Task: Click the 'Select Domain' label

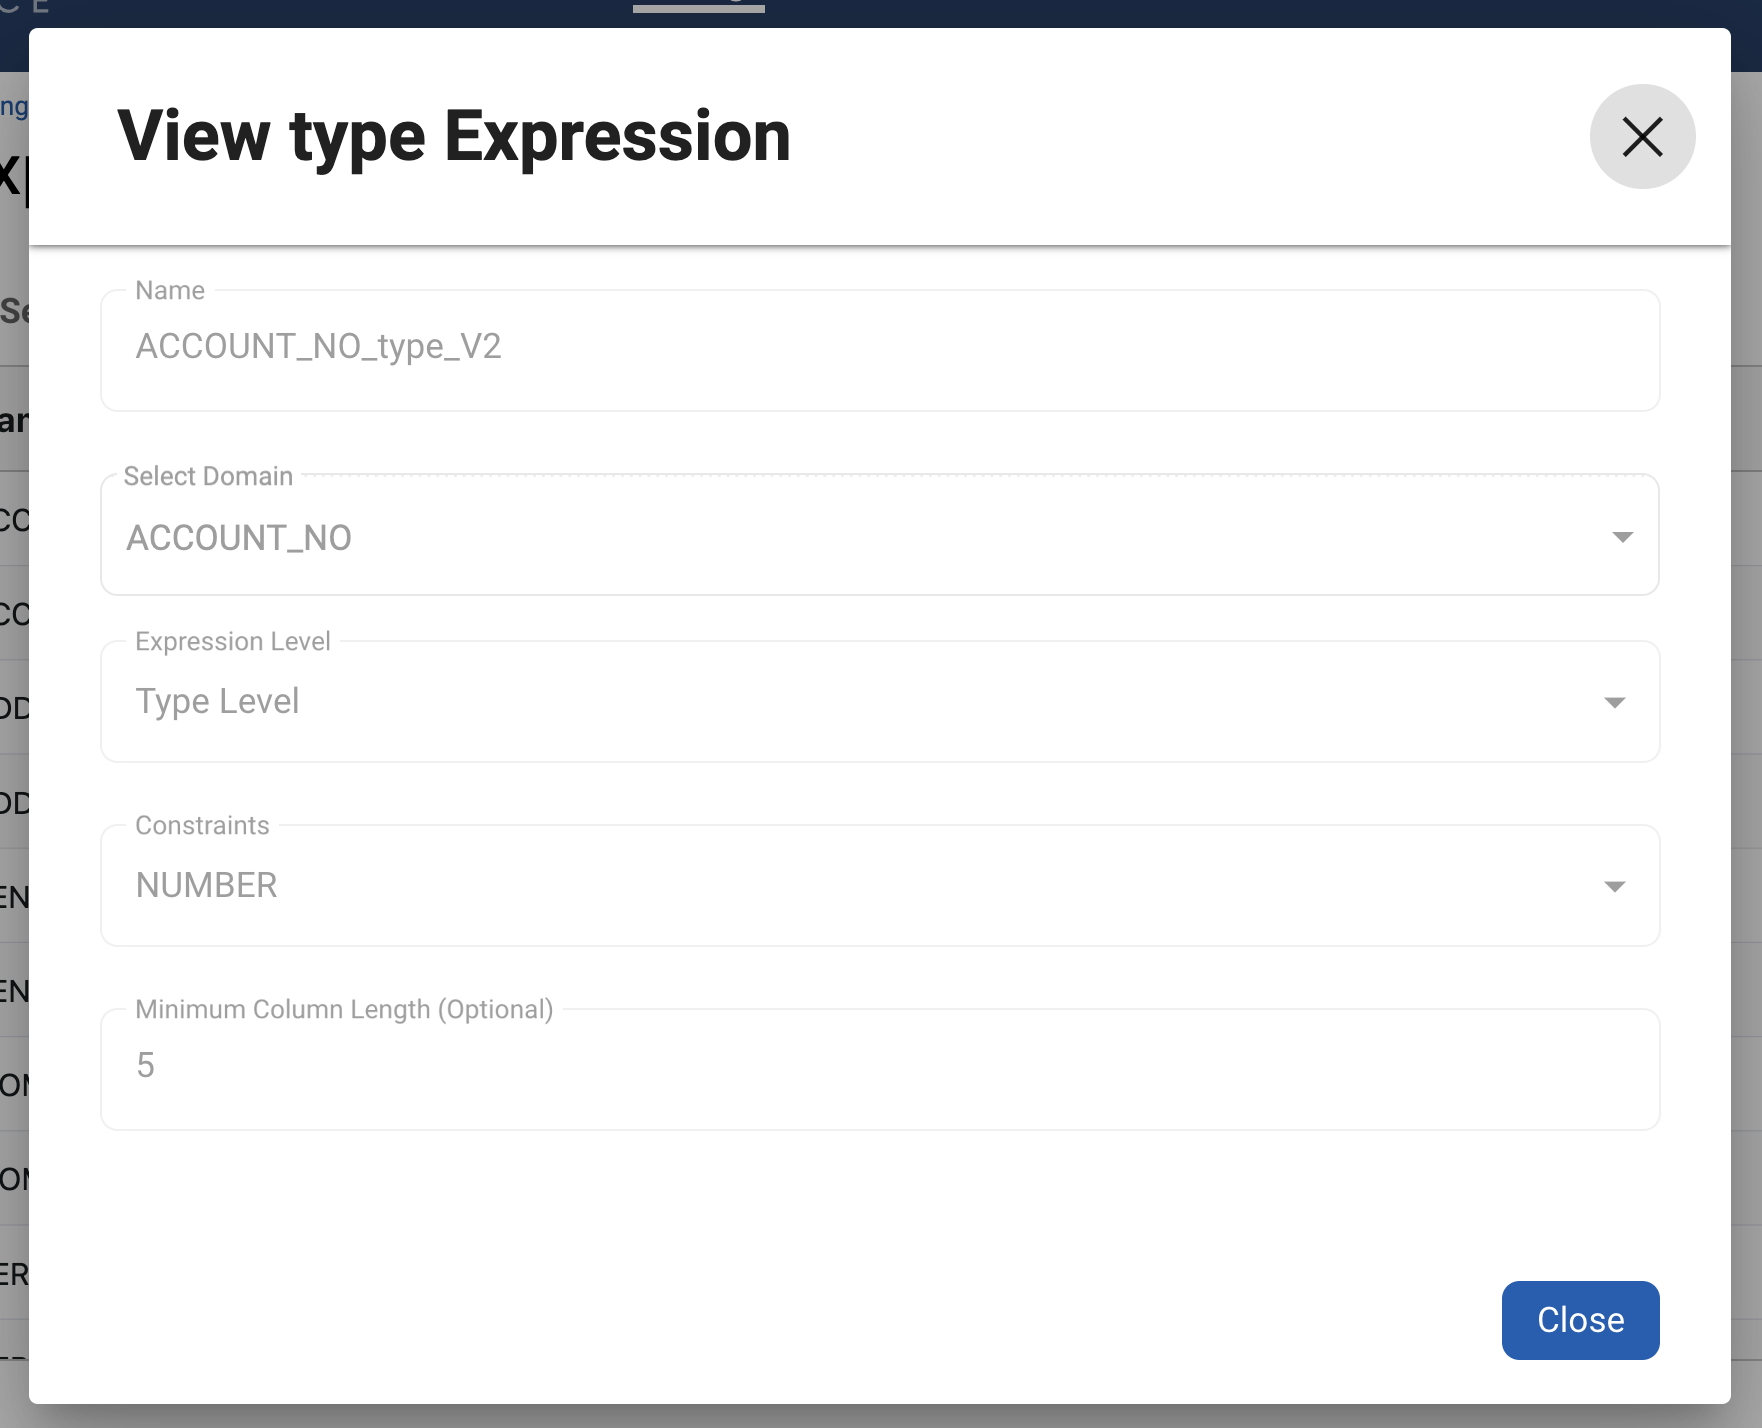Action: point(208,476)
